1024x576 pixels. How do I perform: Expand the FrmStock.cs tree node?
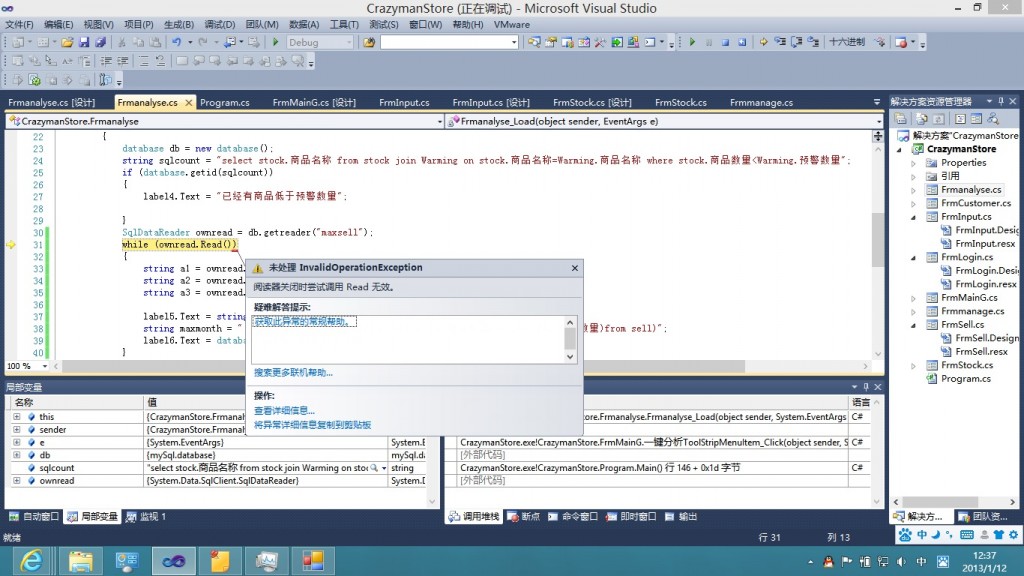(914, 366)
